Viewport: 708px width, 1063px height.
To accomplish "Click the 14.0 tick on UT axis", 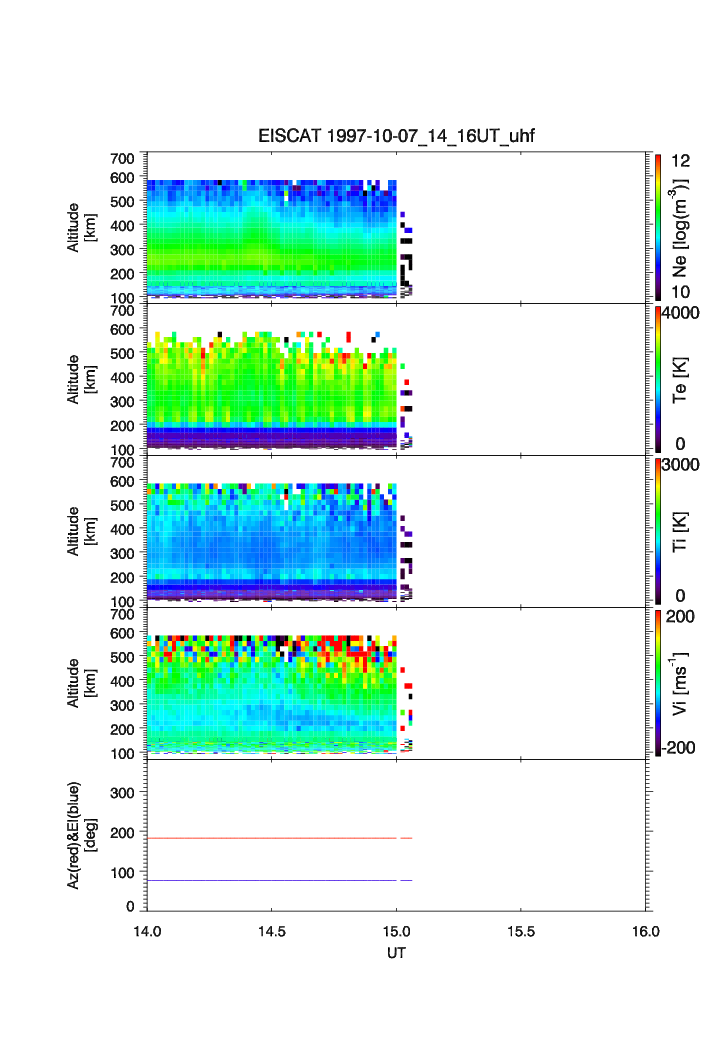I will coord(147,931).
